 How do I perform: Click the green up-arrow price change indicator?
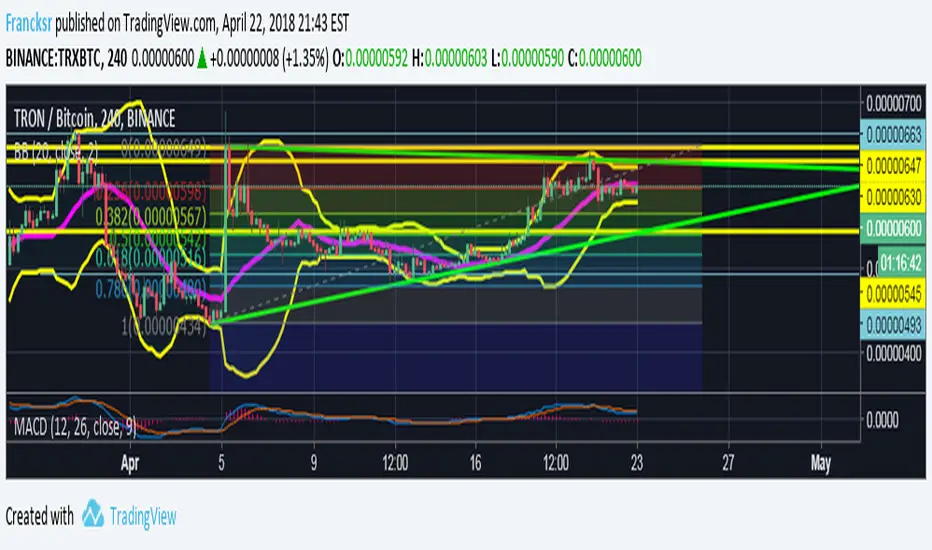(202, 59)
